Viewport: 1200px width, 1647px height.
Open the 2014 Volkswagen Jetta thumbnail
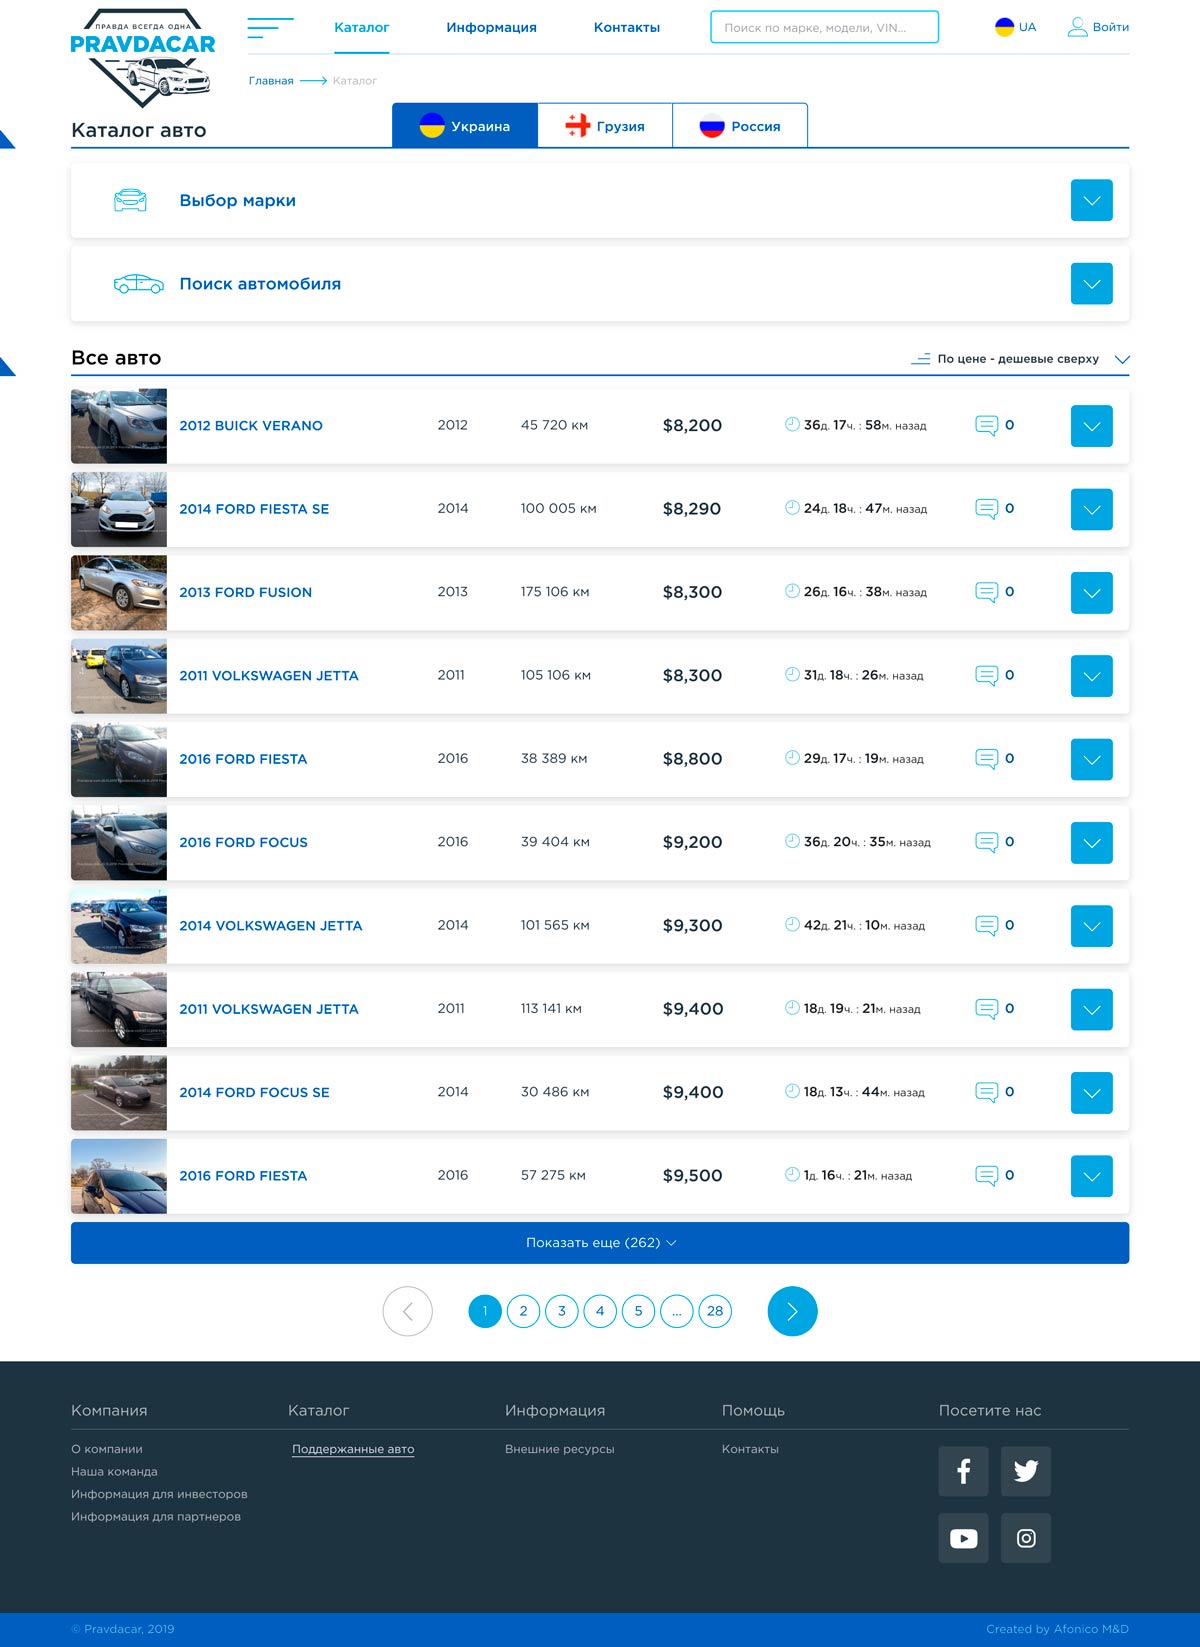coord(119,926)
